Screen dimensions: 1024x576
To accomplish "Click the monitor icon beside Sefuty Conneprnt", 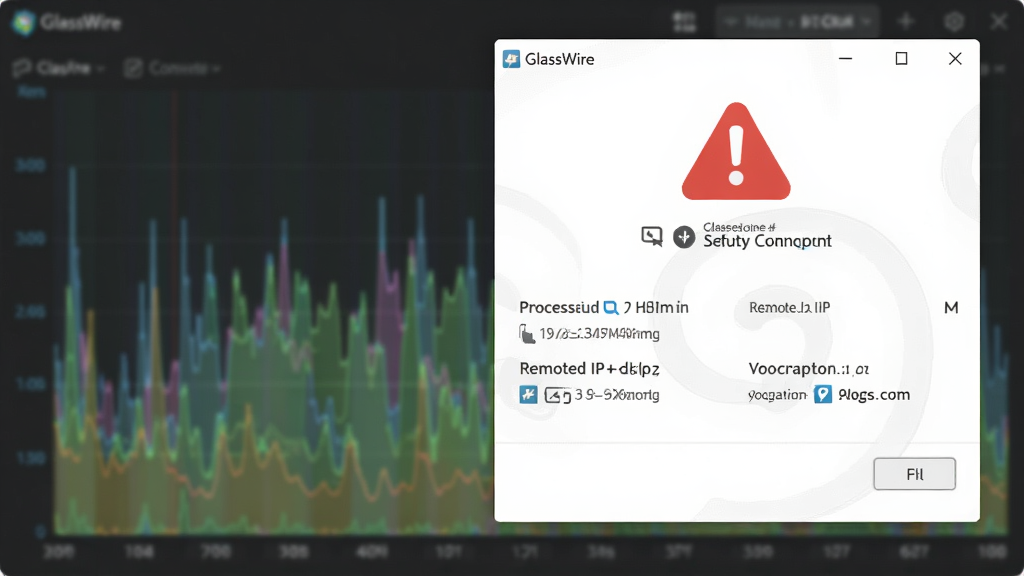I will point(652,236).
